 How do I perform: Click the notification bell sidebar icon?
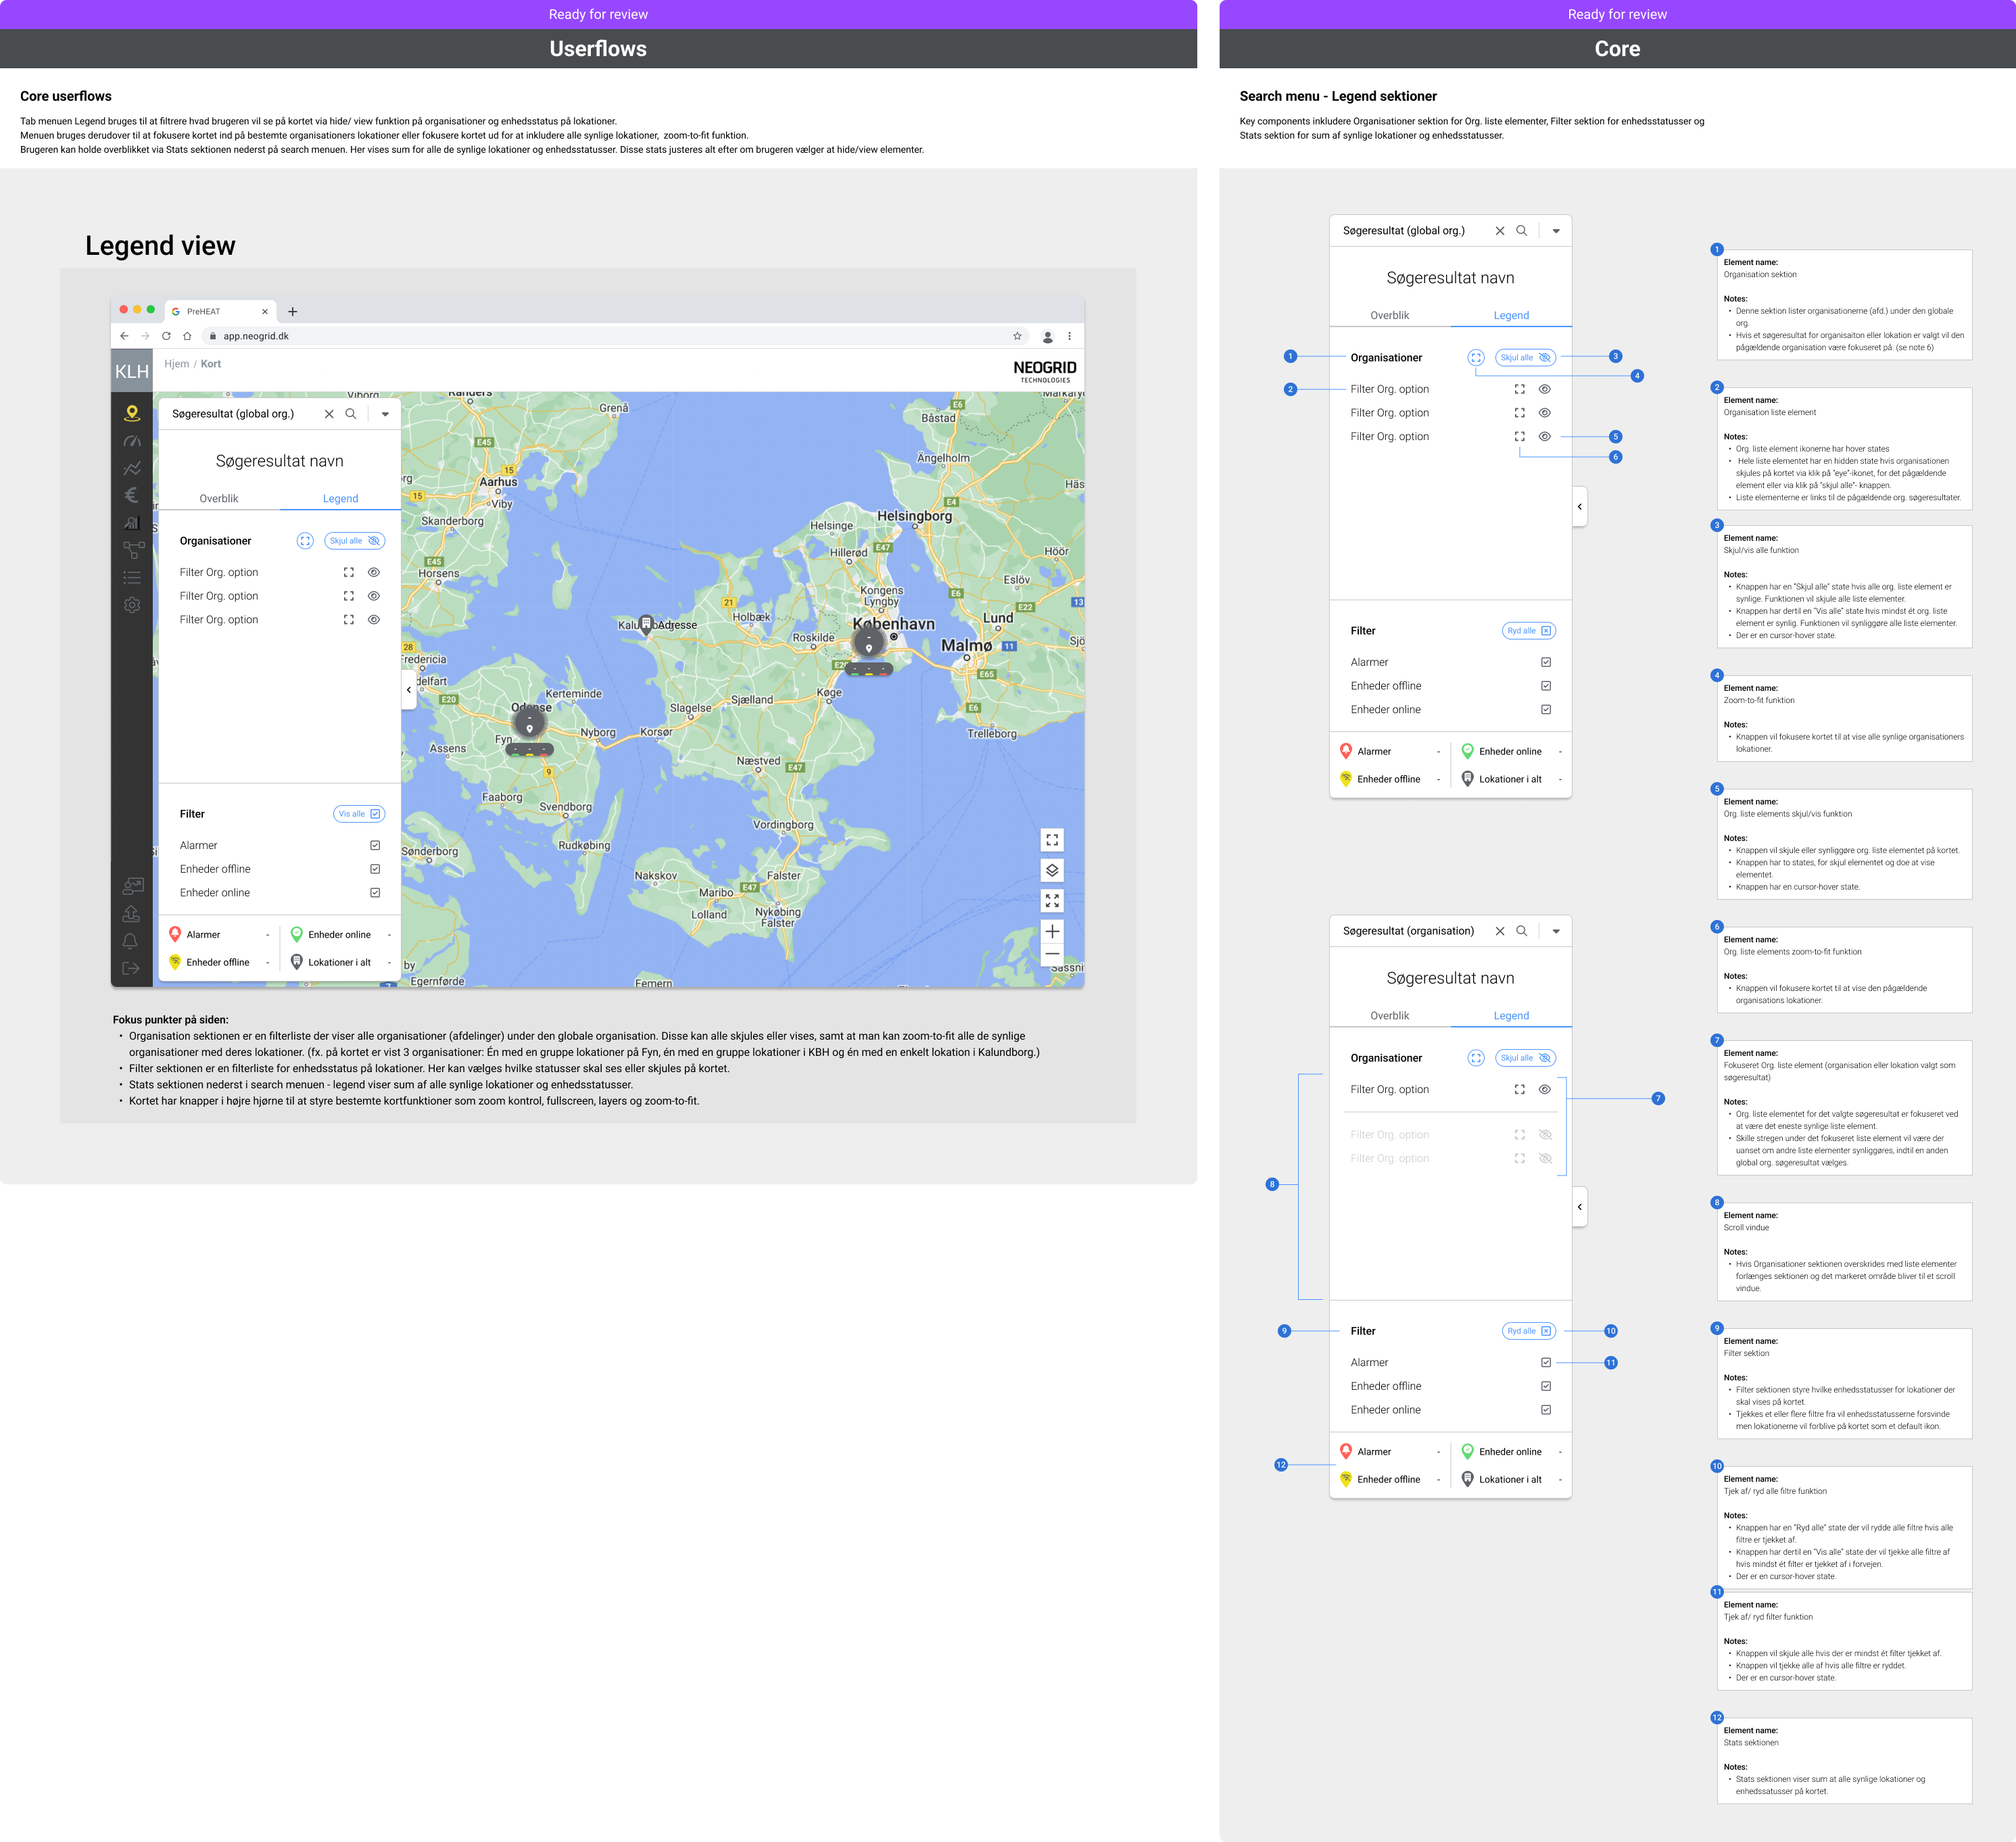pyautogui.click(x=131, y=941)
